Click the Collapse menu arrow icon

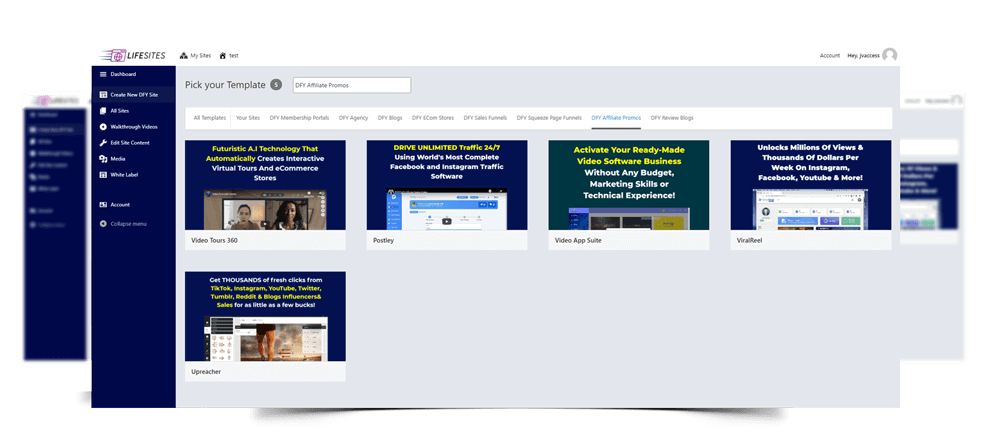tap(103, 223)
